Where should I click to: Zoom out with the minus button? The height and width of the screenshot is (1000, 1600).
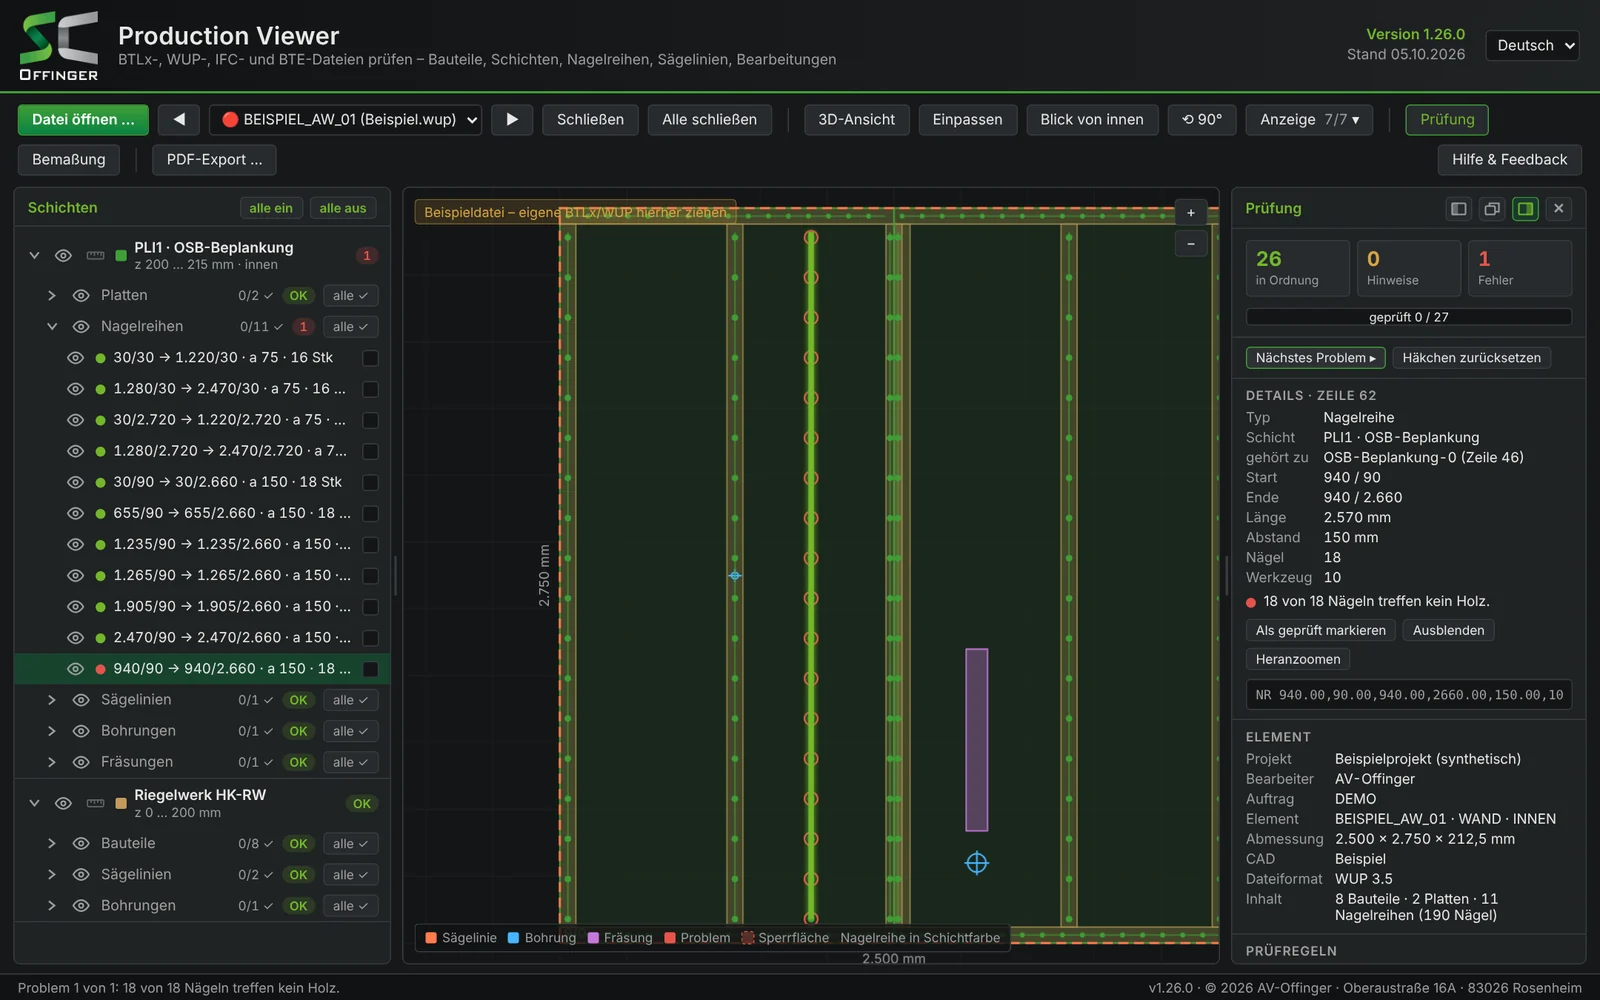pyautogui.click(x=1190, y=244)
